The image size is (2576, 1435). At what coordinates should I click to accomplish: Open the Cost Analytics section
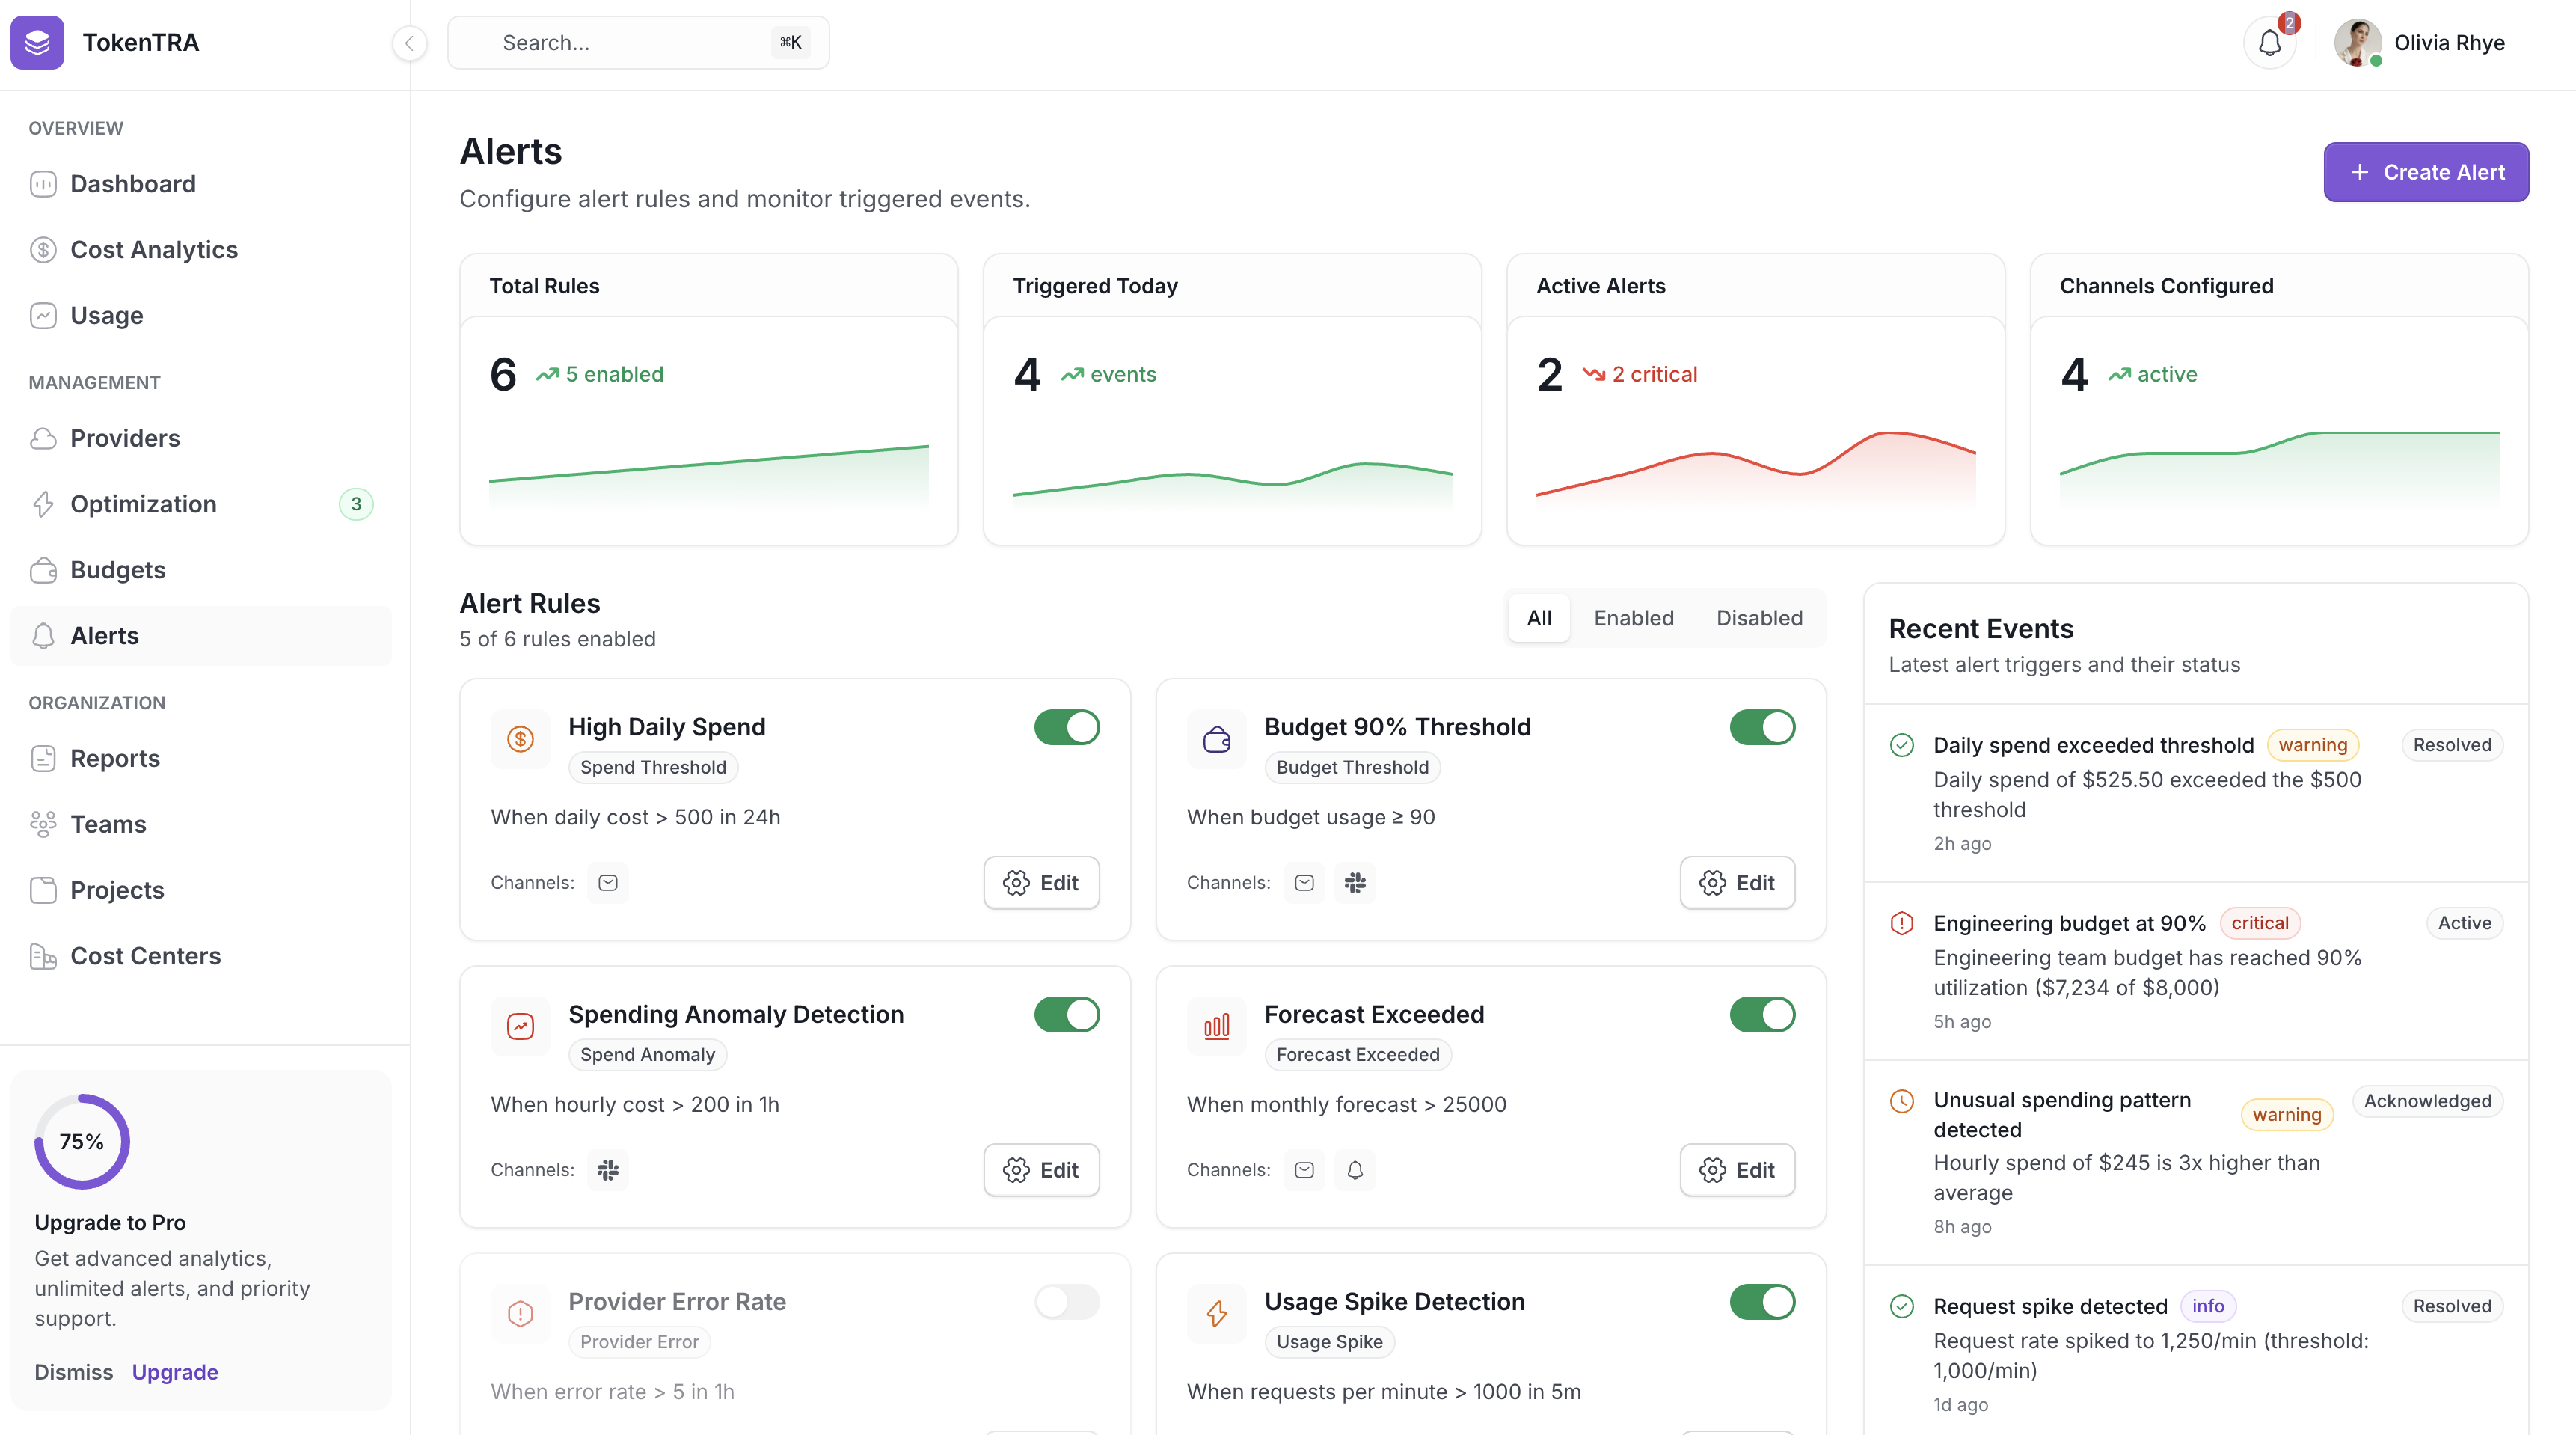click(154, 249)
